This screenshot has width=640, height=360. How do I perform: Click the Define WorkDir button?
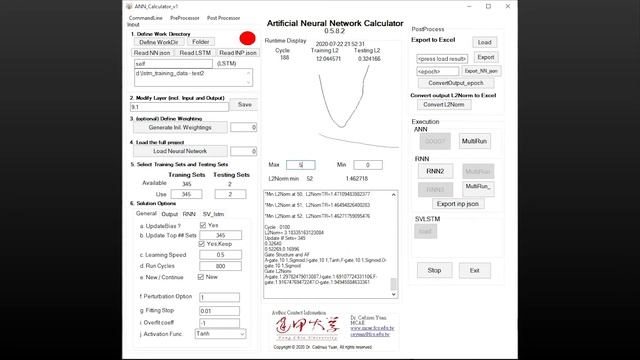coord(159,42)
